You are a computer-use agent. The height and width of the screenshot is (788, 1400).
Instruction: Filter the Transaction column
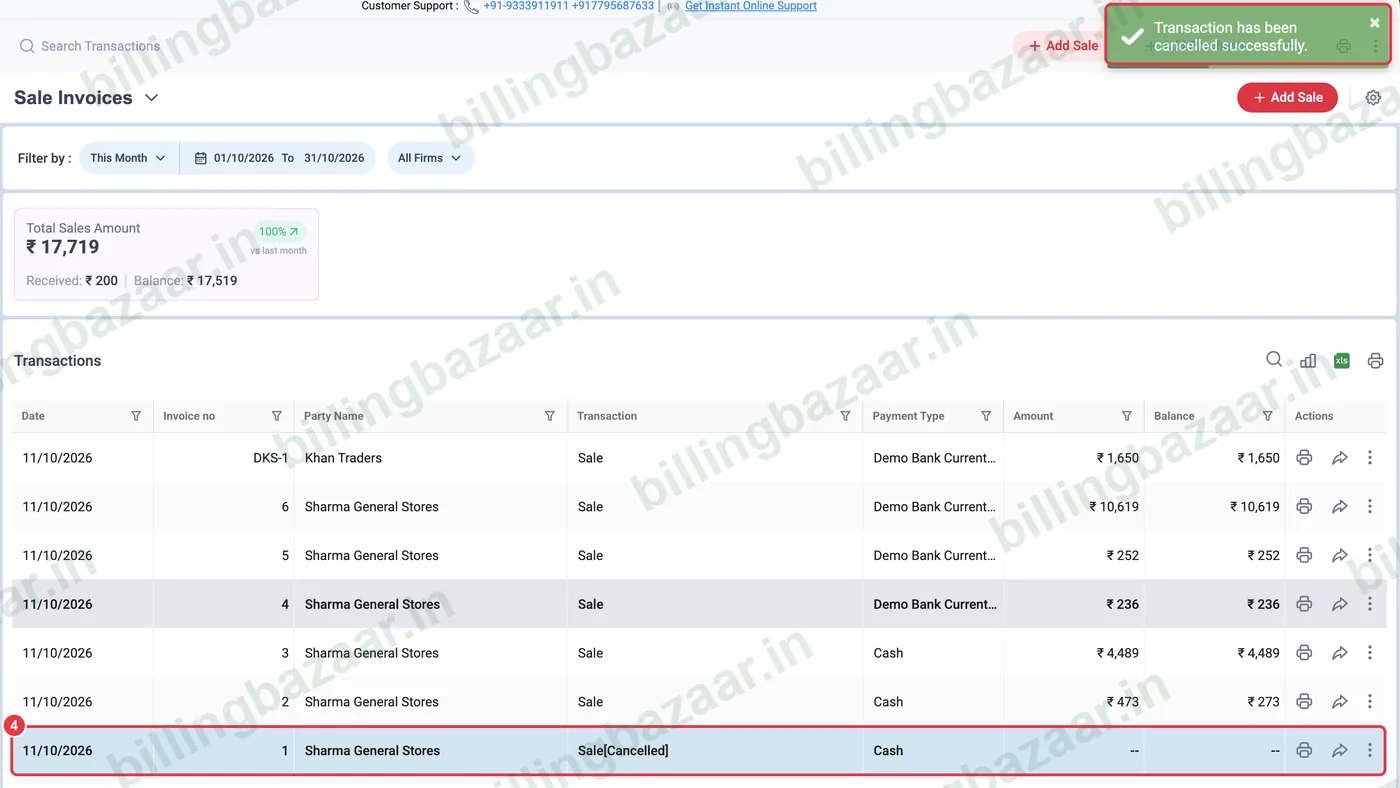(845, 416)
